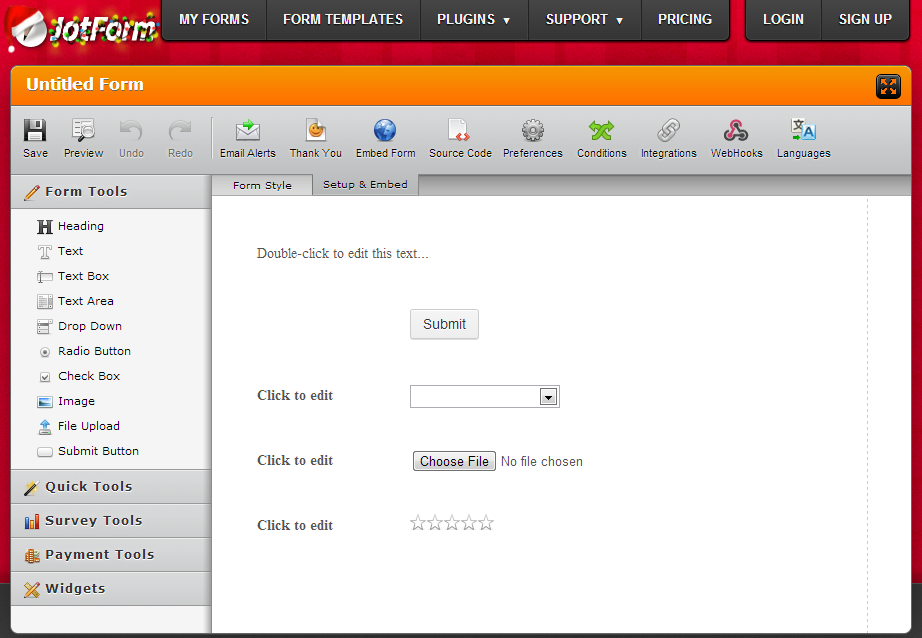Switch to the Setup & Embed tab
Screen dimensions: 922x638
[x=365, y=185]
